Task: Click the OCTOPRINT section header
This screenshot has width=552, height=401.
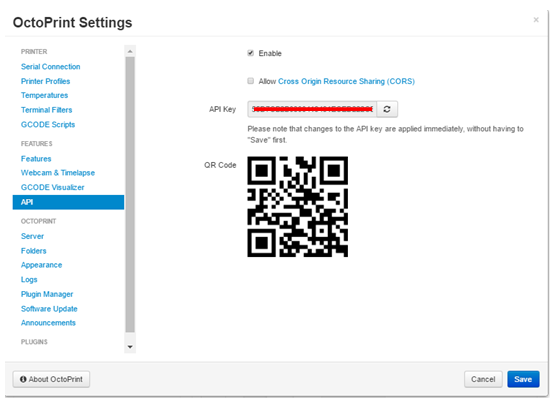Action: pos(38,221)
